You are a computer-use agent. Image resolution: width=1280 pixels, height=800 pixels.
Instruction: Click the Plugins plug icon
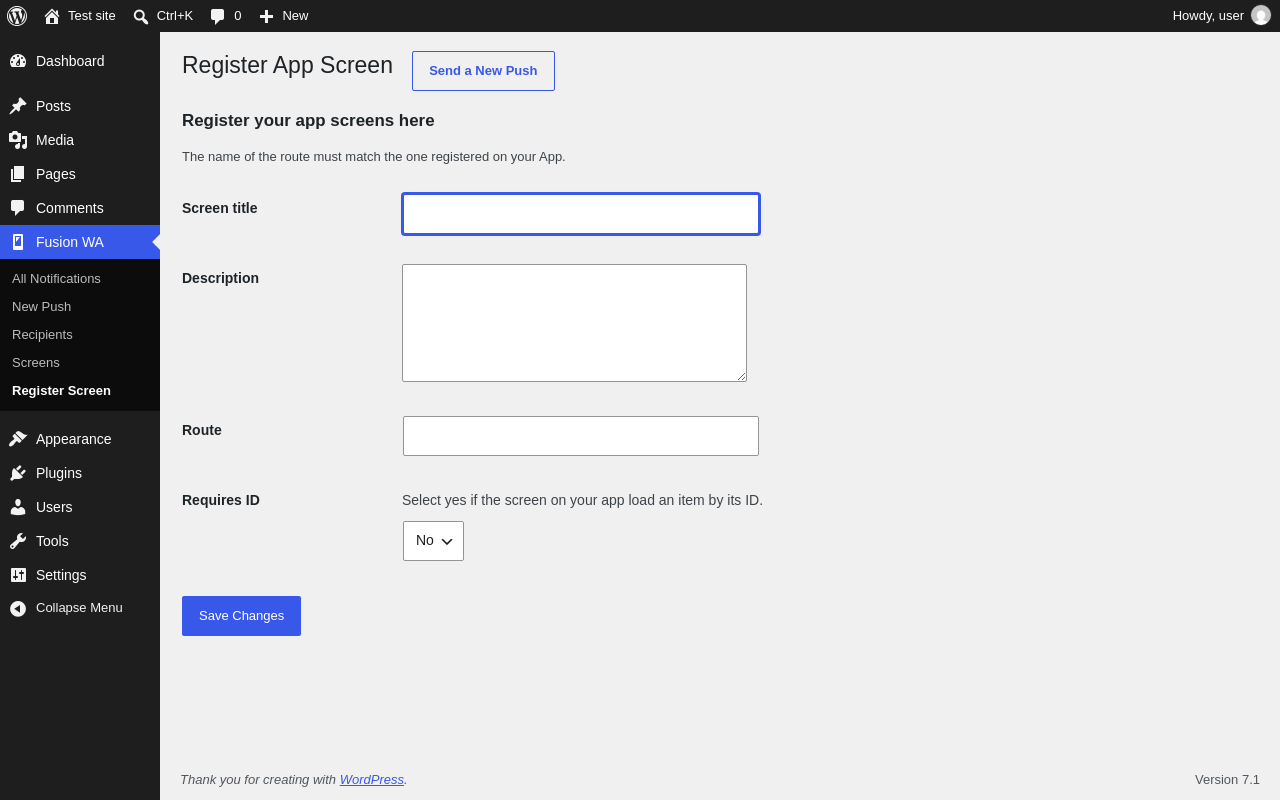pos(18,473)
